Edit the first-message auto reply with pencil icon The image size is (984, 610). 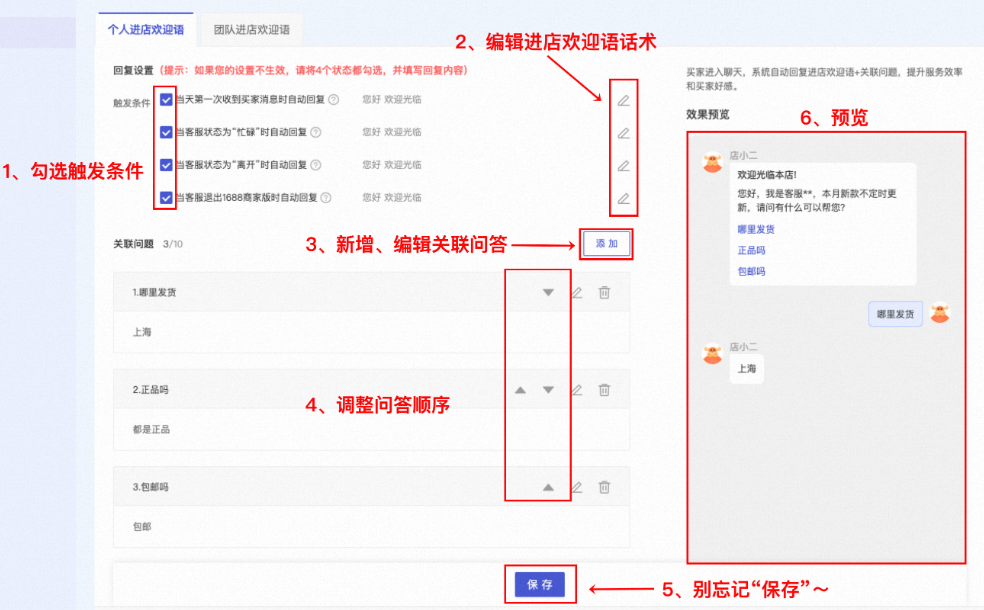coord(623,100)
